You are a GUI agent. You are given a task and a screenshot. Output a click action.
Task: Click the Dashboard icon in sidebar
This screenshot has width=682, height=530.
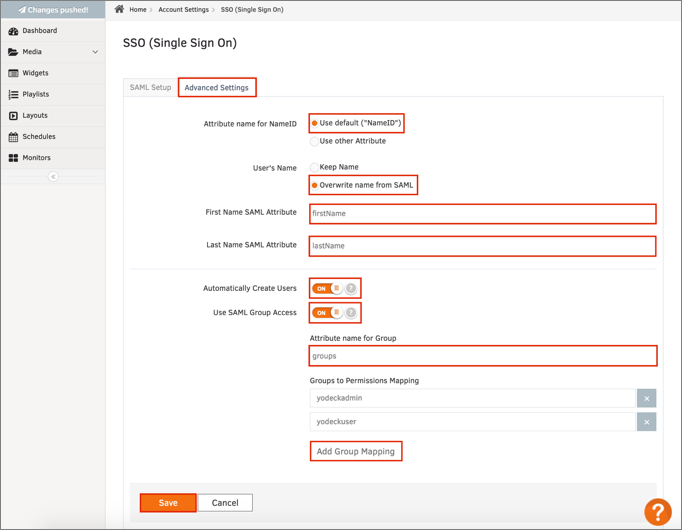pos(13,31)
